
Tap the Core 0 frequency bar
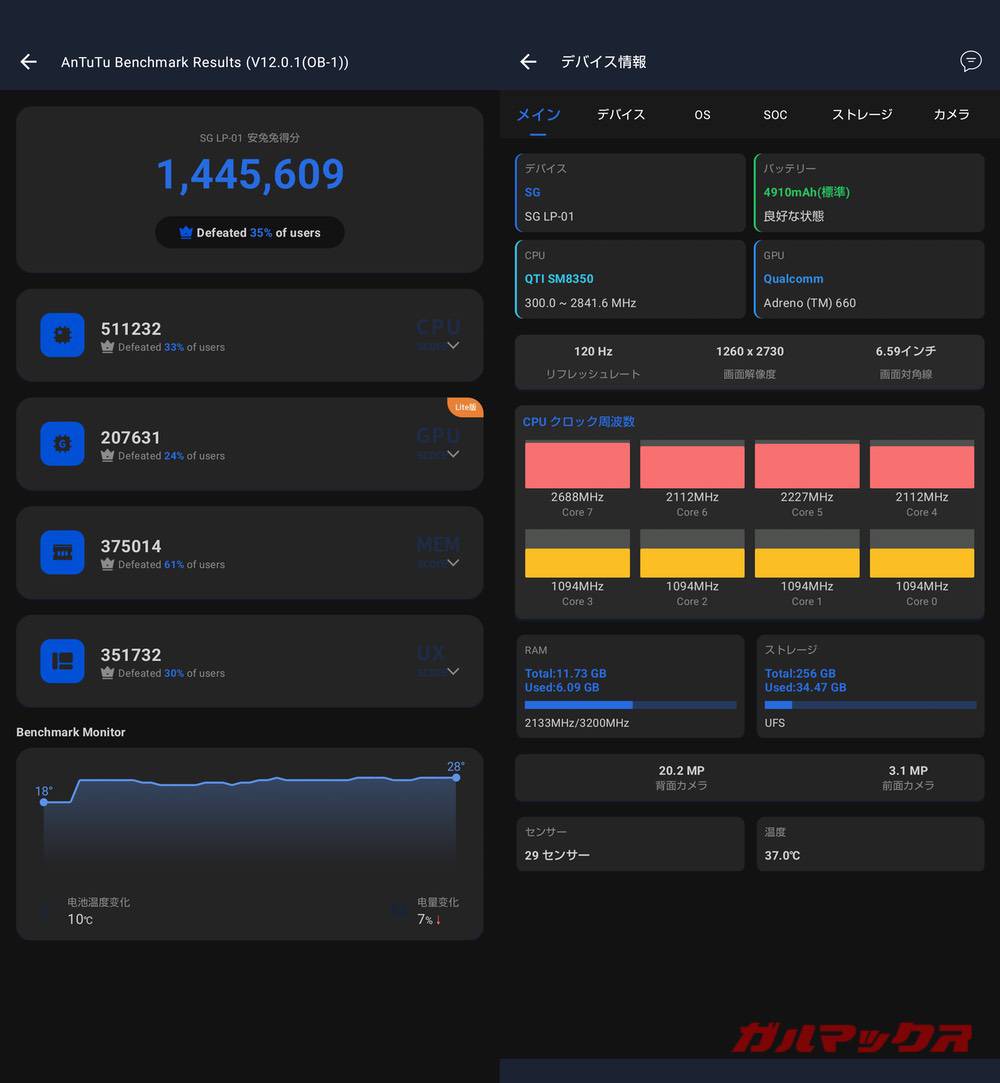(922, 553)
